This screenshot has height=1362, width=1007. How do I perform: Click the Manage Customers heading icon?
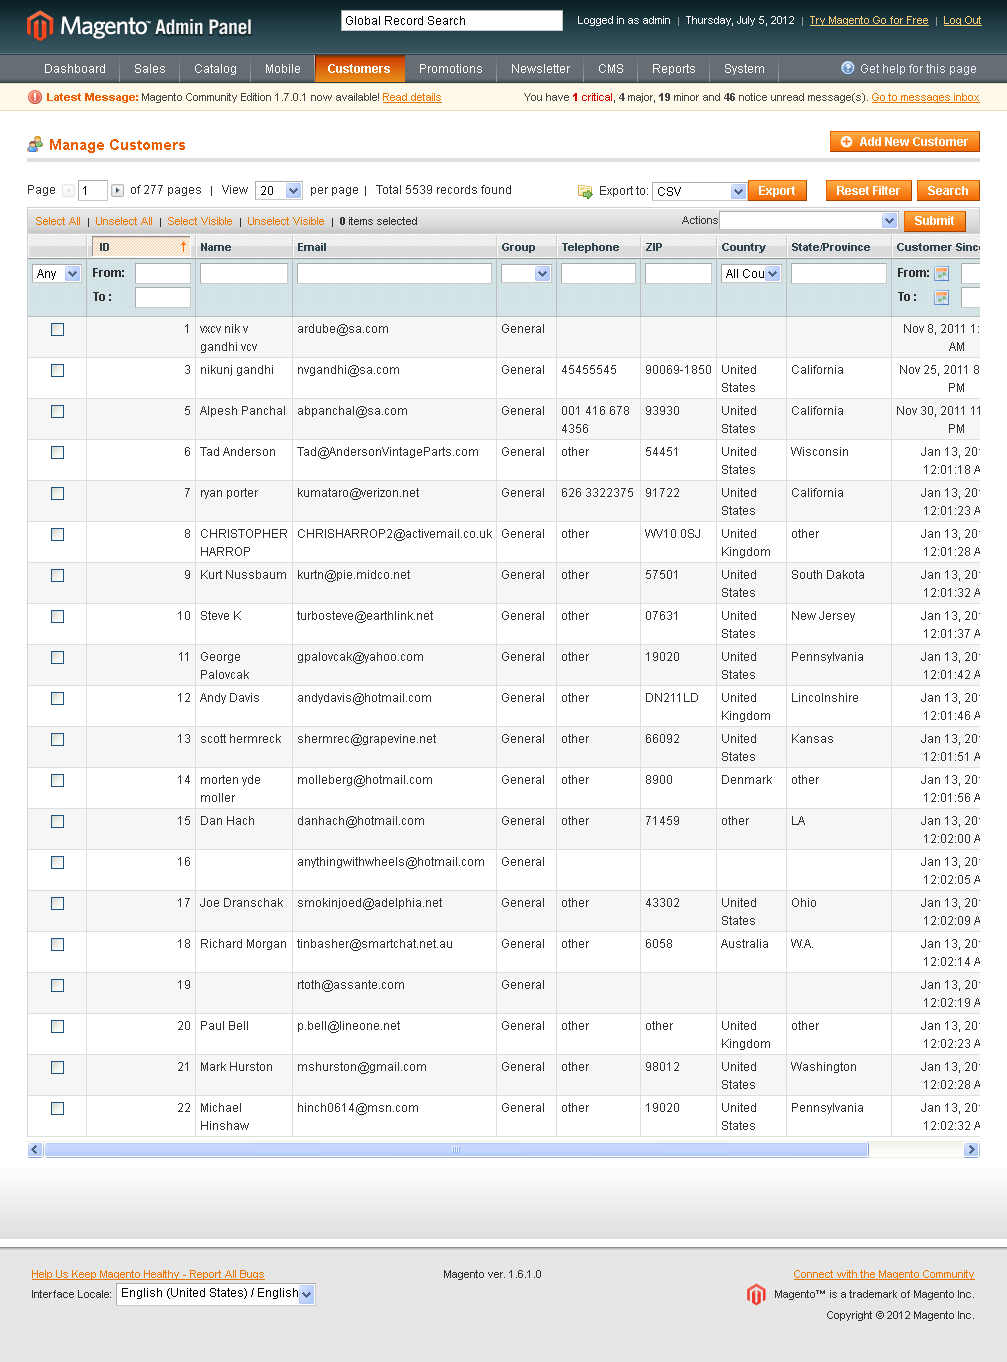(x=35, y=144)
